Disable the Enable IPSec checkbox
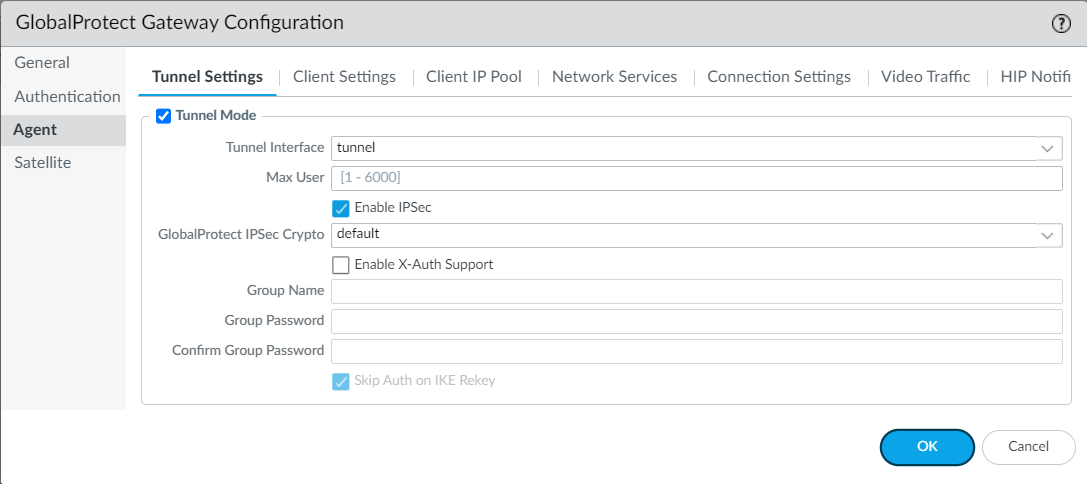Screen dimensions: 1087x484 click(341, 208)
